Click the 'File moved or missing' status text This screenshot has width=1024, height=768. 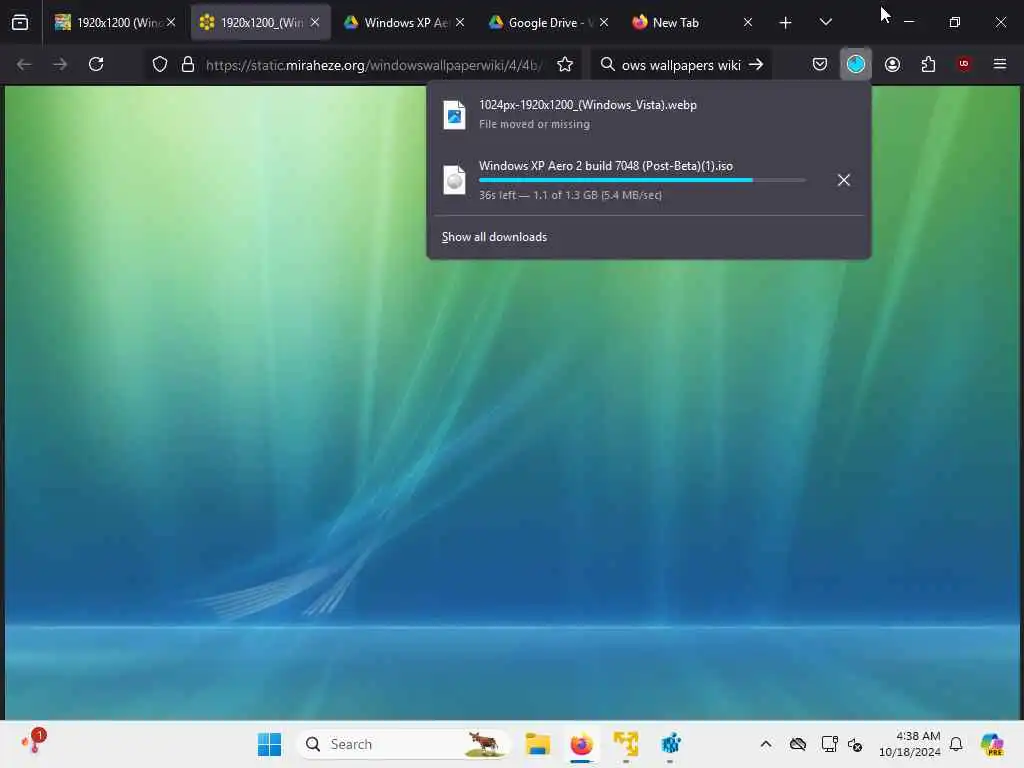coord(534,124)
